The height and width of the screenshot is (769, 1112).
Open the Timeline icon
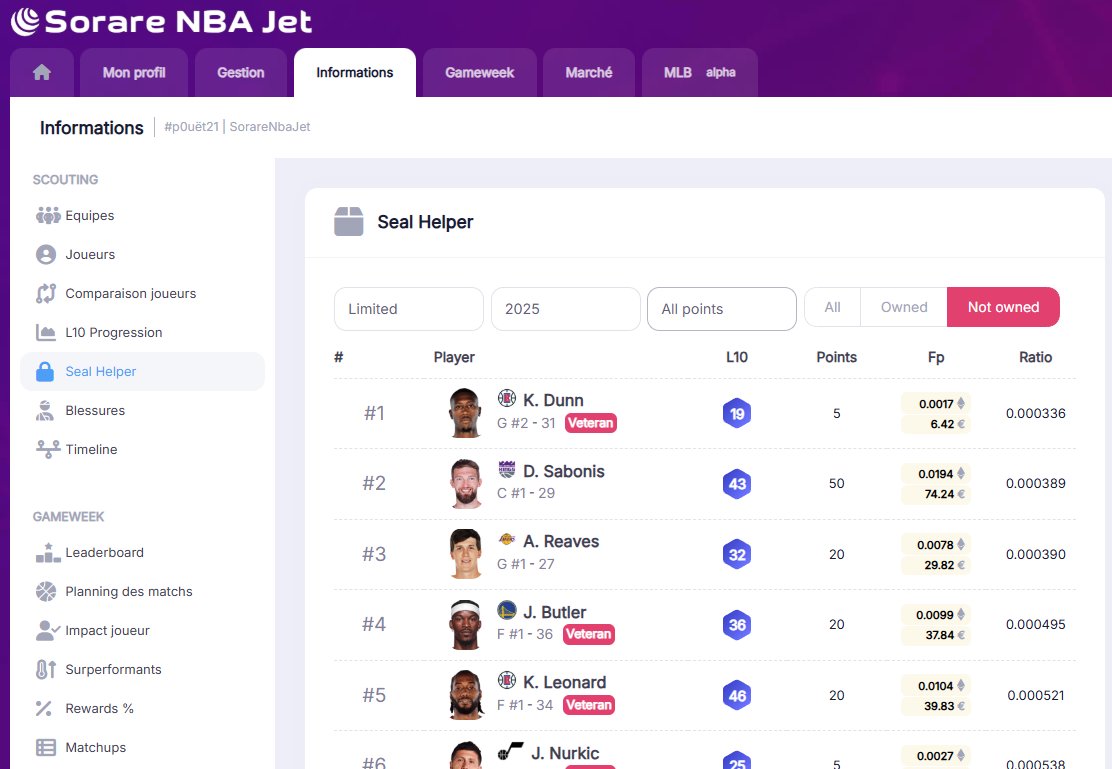pos(48,450)
